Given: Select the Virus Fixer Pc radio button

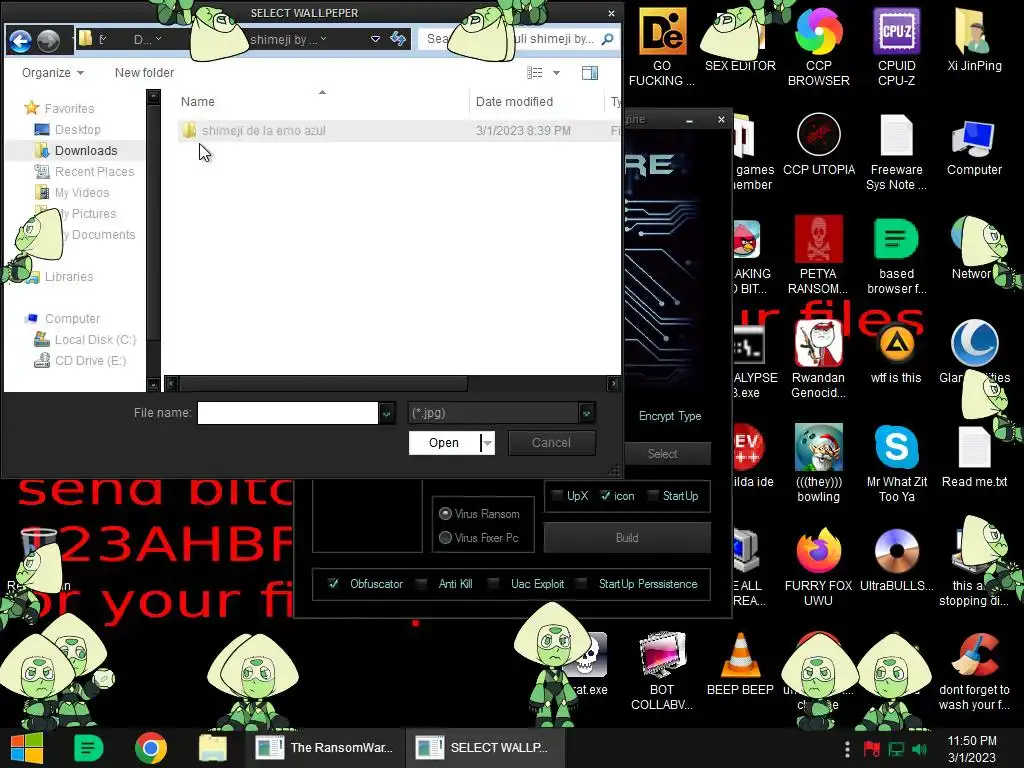Looking at the screenshot, I should pos(445,537).
